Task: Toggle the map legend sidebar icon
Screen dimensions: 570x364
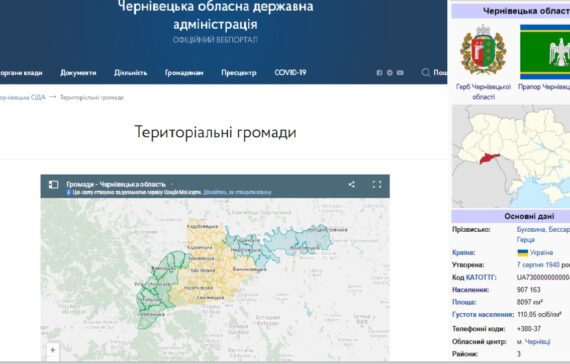Action: (x=53, y=185)
